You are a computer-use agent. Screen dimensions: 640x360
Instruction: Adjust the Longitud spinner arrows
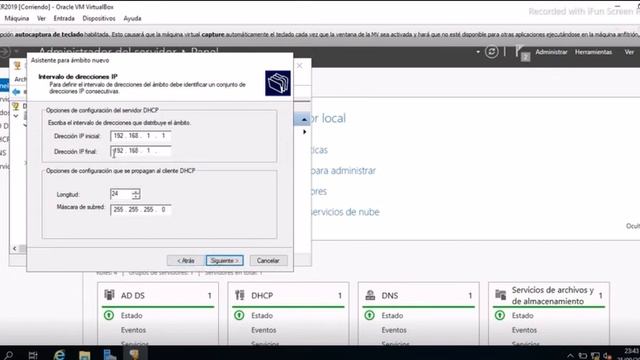136,194
